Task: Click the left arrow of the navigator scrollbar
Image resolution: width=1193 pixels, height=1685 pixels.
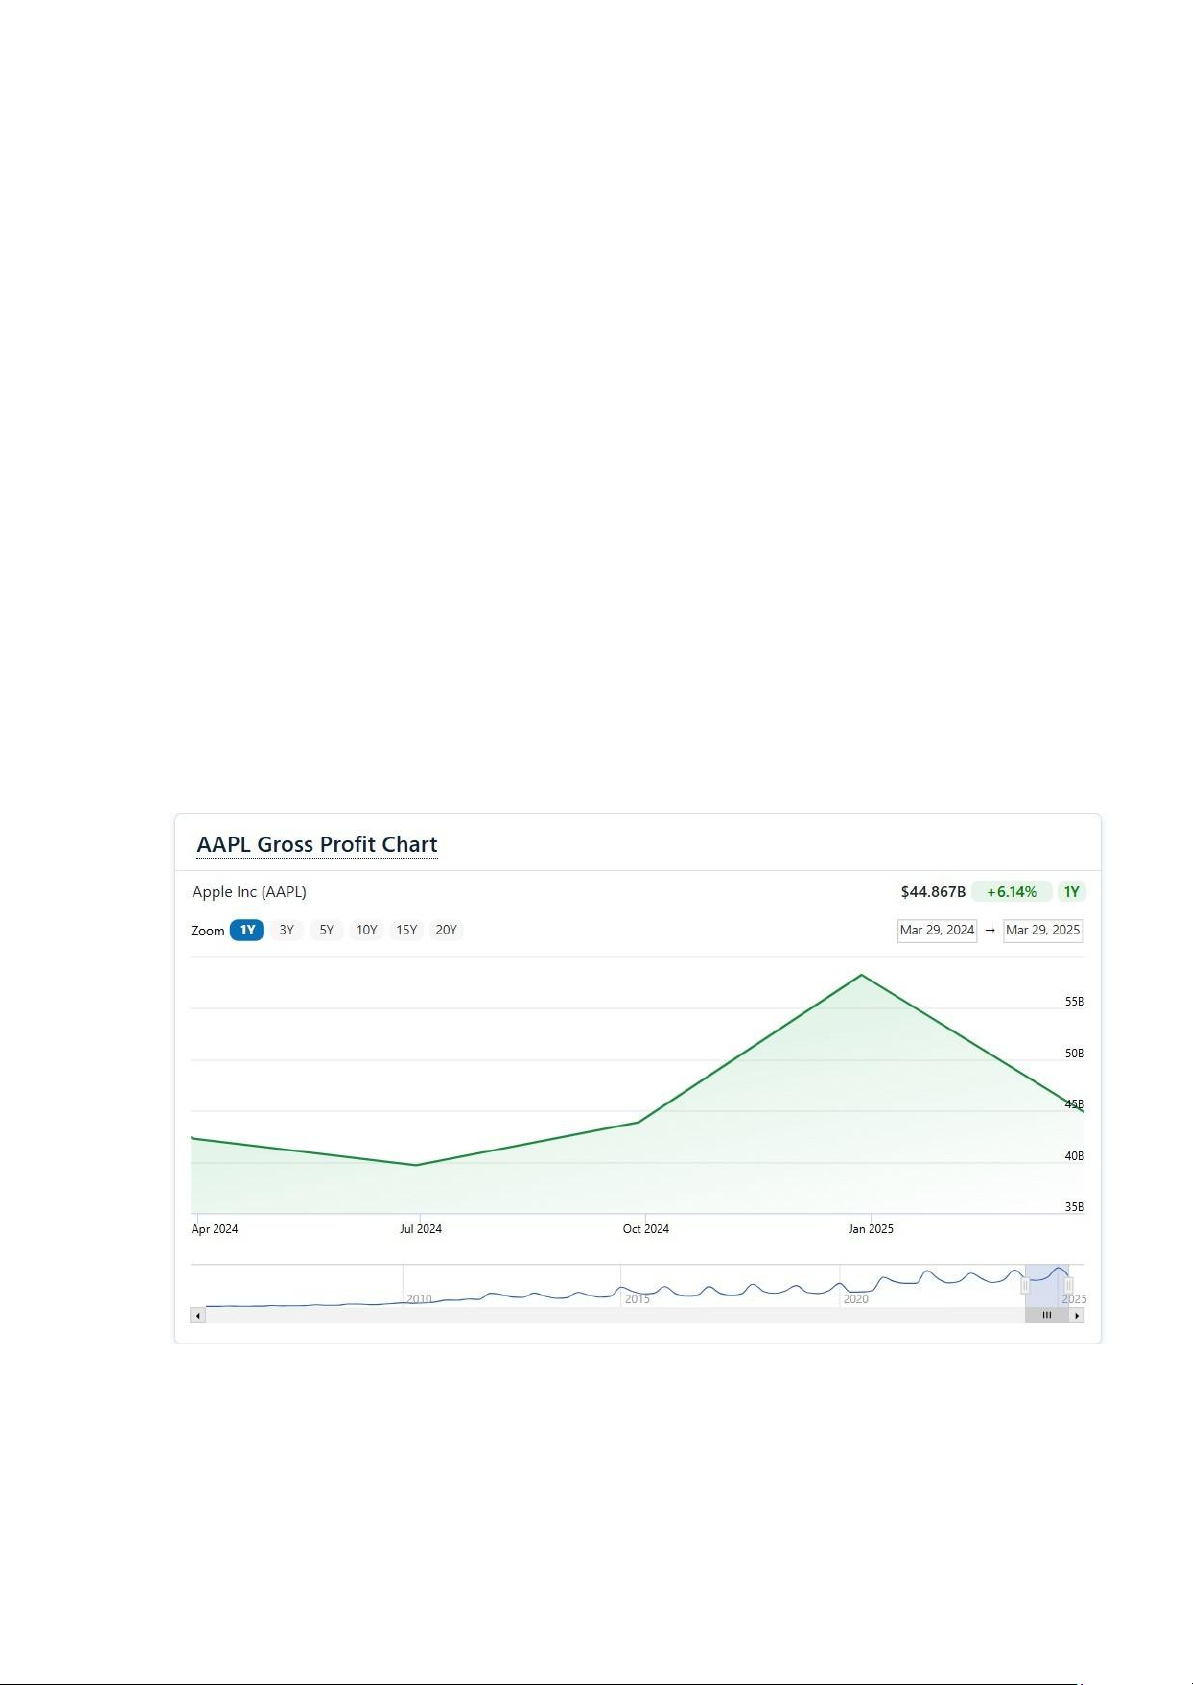Action: coord(198,1316)
